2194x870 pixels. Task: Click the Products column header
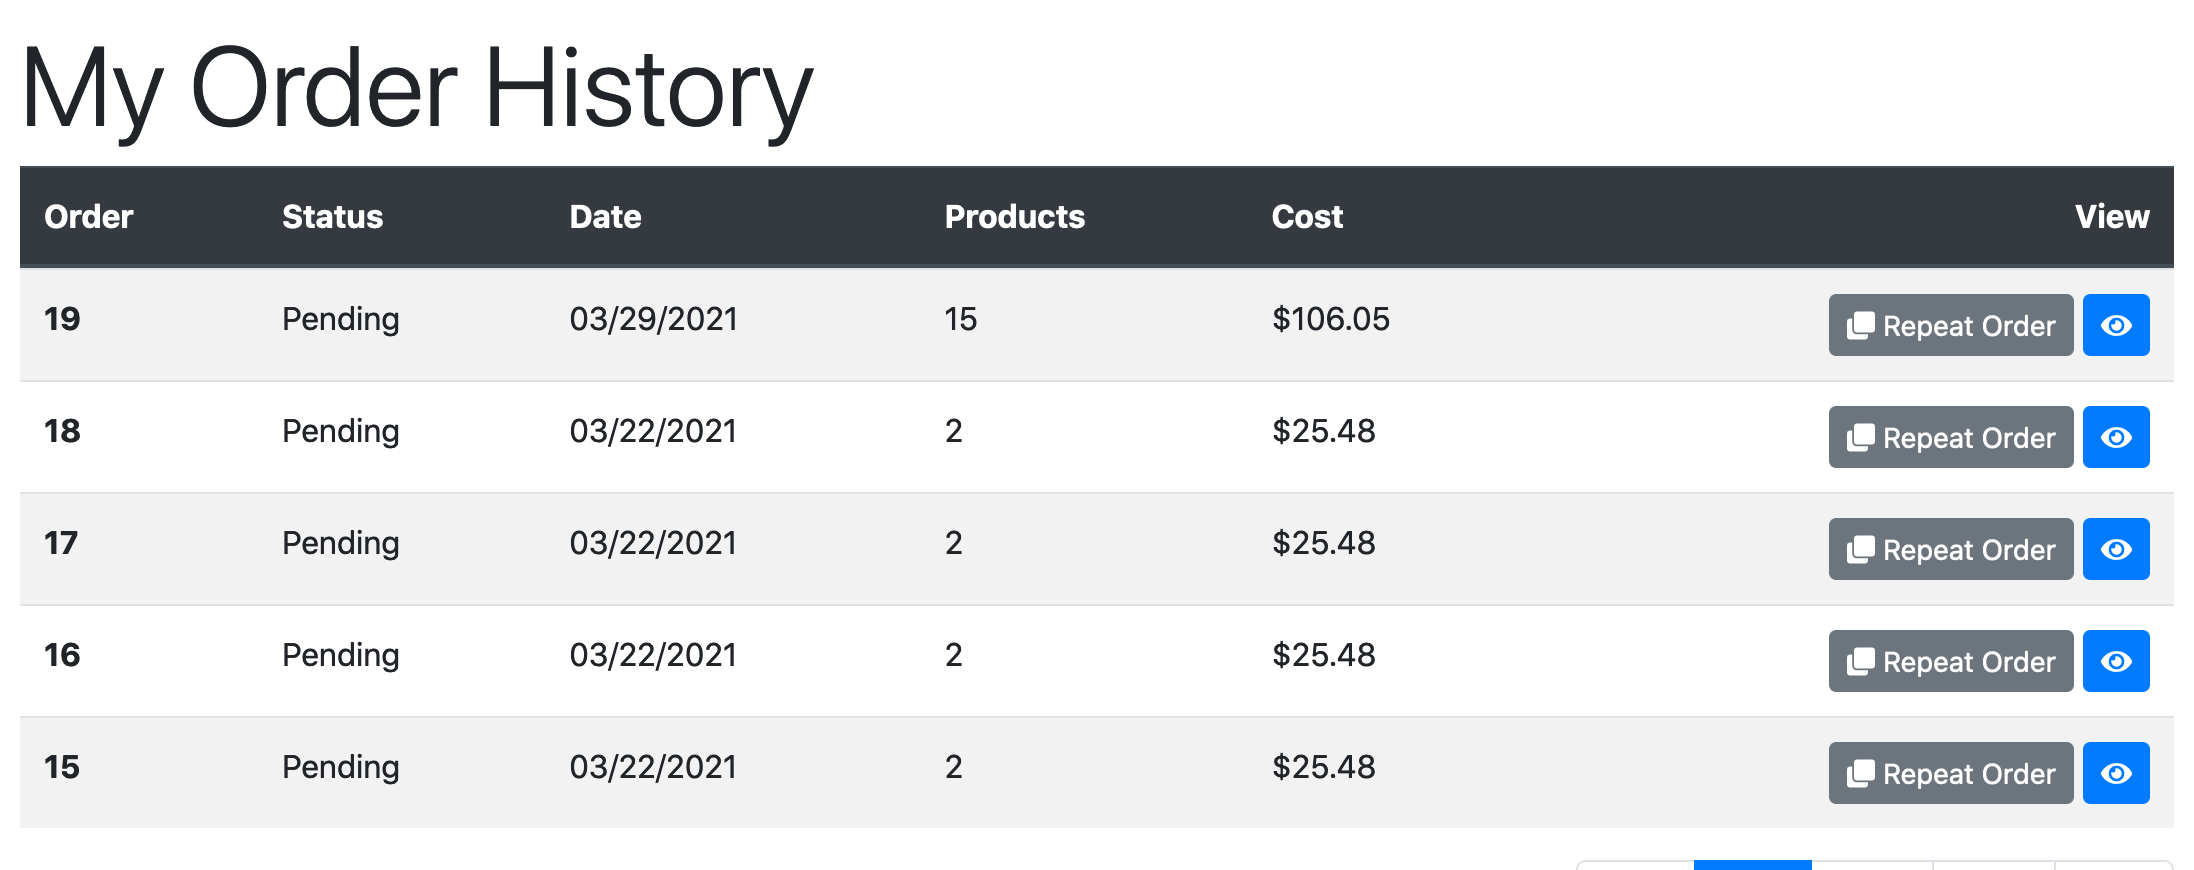pos(1015,217)
